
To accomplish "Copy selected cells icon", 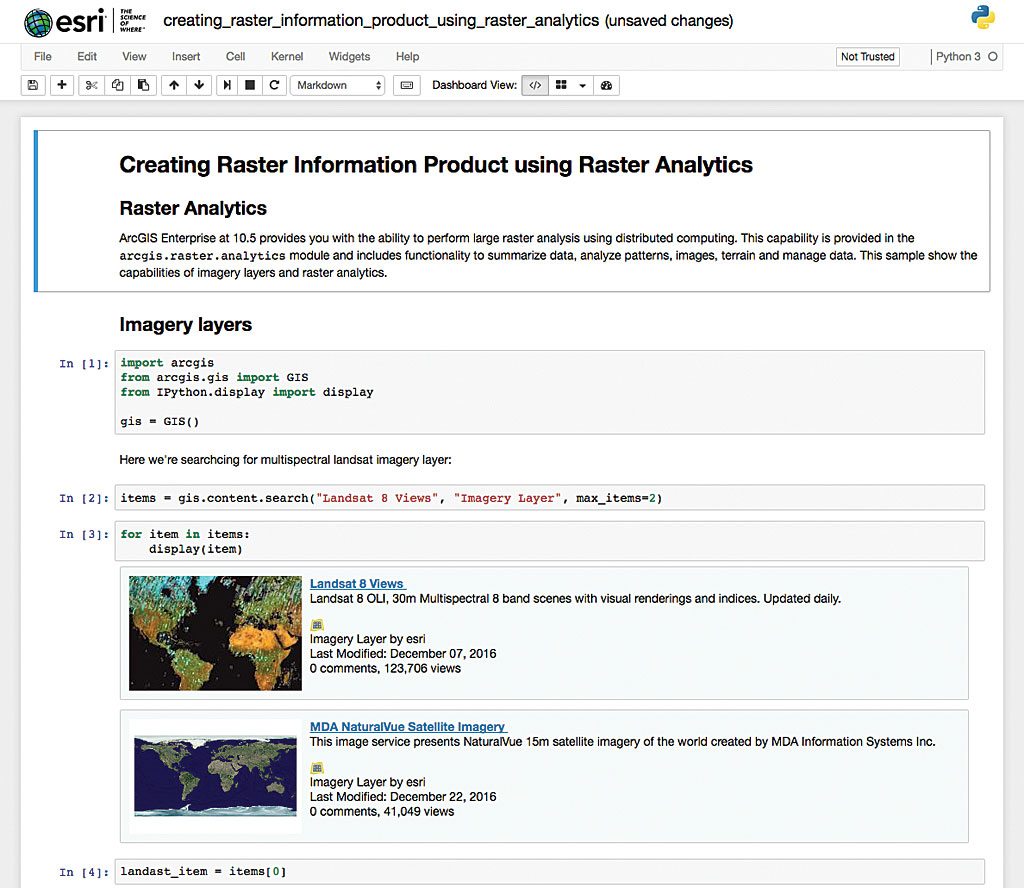I will pos(118,85).
